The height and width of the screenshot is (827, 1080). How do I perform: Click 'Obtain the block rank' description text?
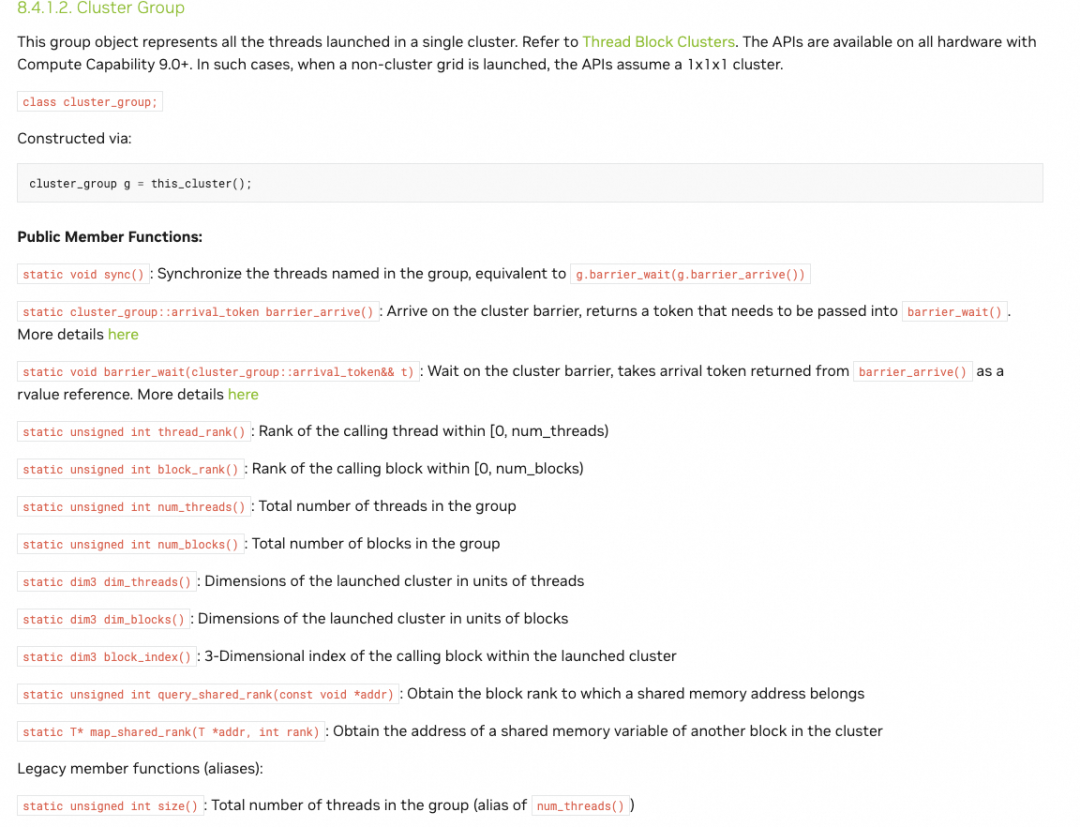[635, 693]
